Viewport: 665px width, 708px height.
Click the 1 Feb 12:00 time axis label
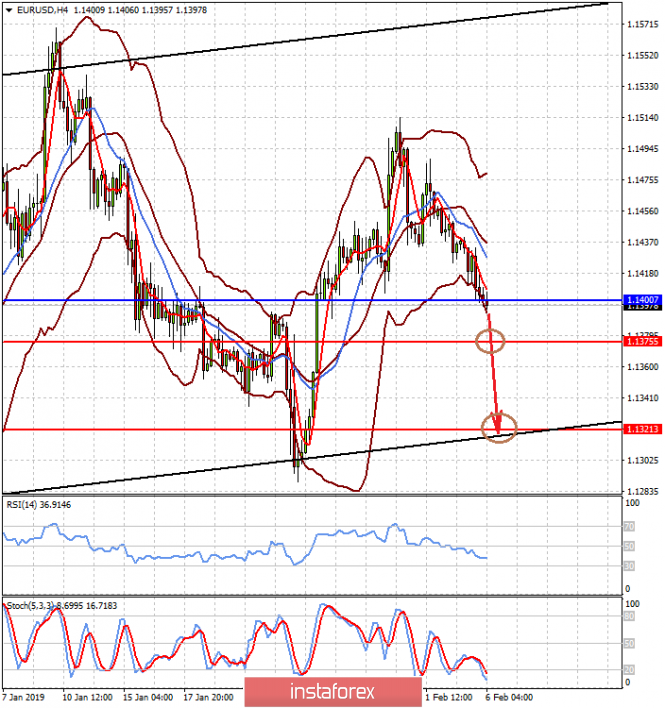click(x=449, y=698)
